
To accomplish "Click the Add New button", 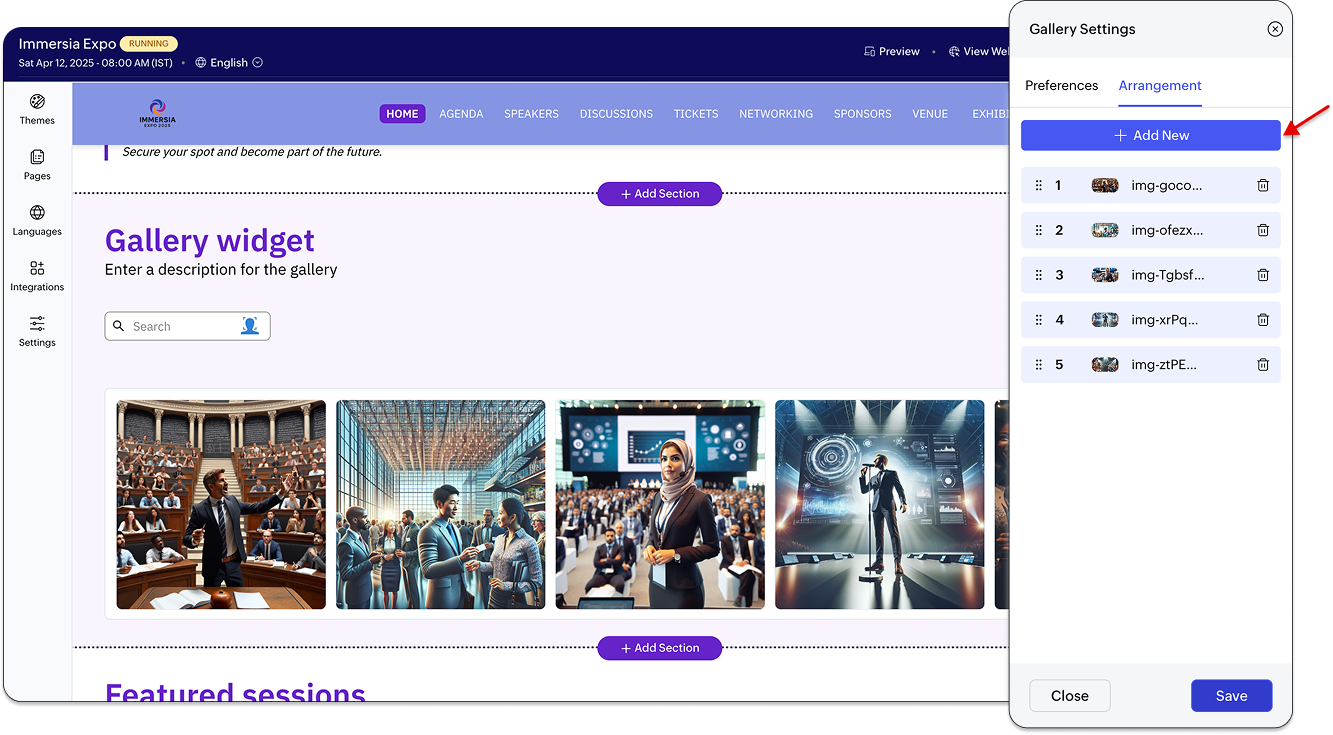I will (1151, 135).
